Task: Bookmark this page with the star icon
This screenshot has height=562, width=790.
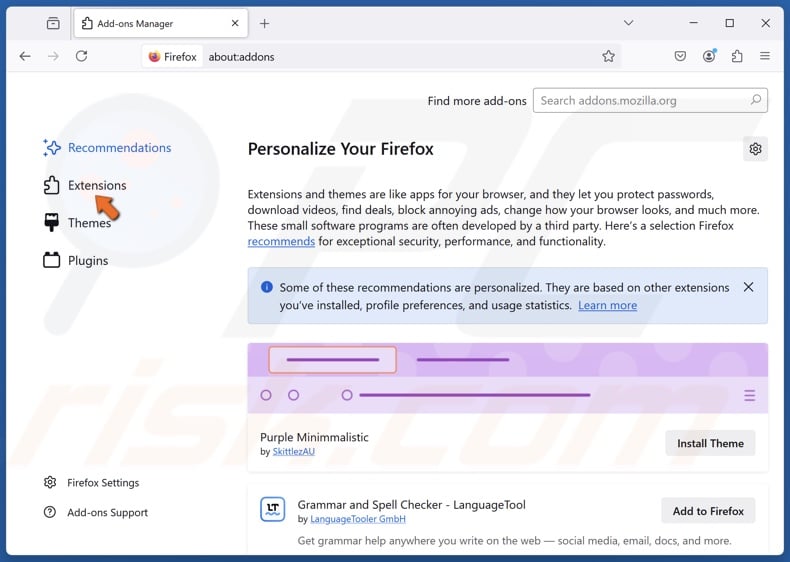Action: coord(608,56)
